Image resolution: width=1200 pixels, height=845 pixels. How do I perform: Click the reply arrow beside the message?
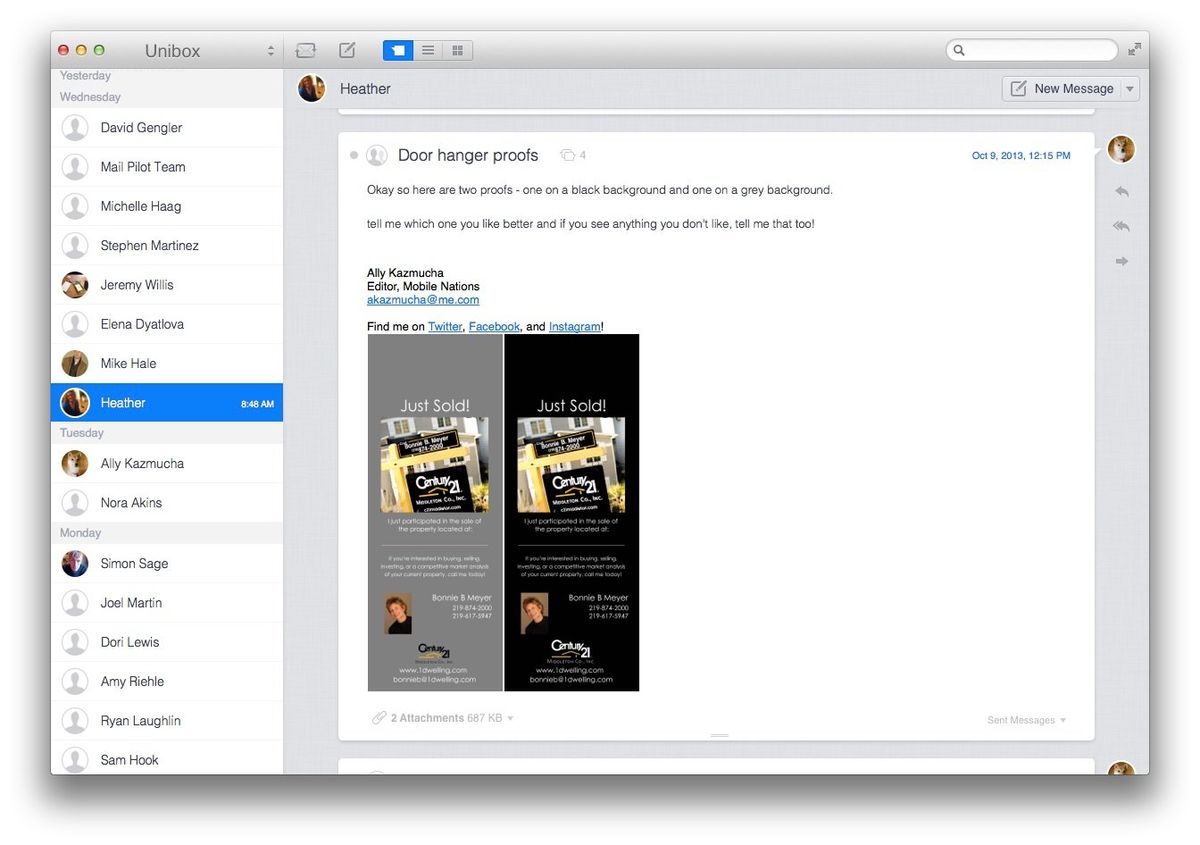click(x=1121, y=191)
